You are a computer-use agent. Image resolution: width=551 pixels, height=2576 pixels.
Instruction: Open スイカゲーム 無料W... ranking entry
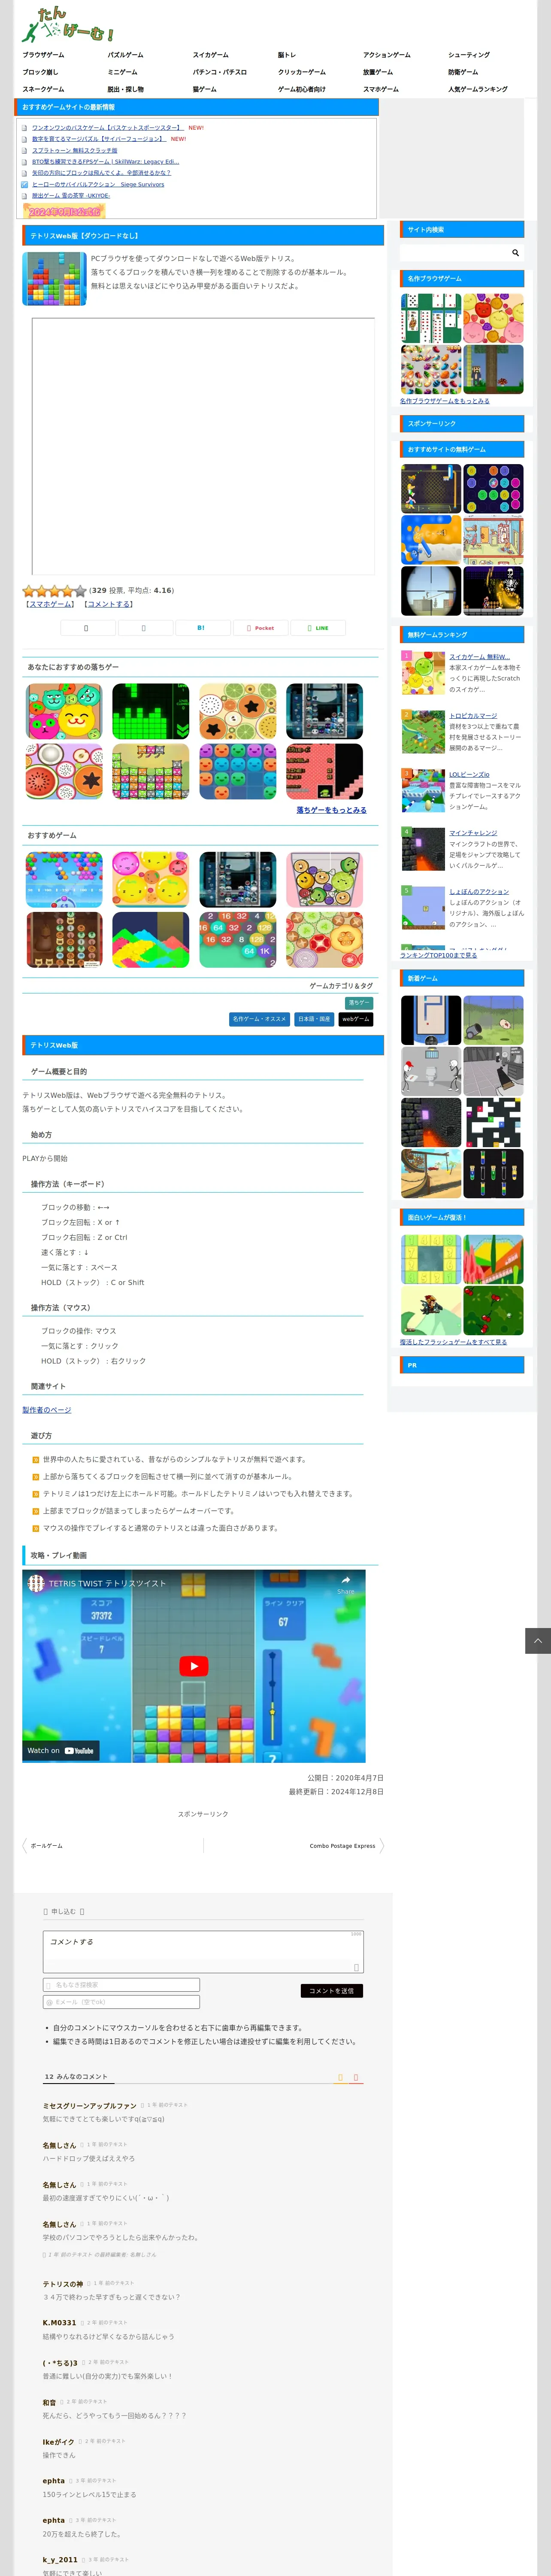pyautogui.click(x=479, y=657)
